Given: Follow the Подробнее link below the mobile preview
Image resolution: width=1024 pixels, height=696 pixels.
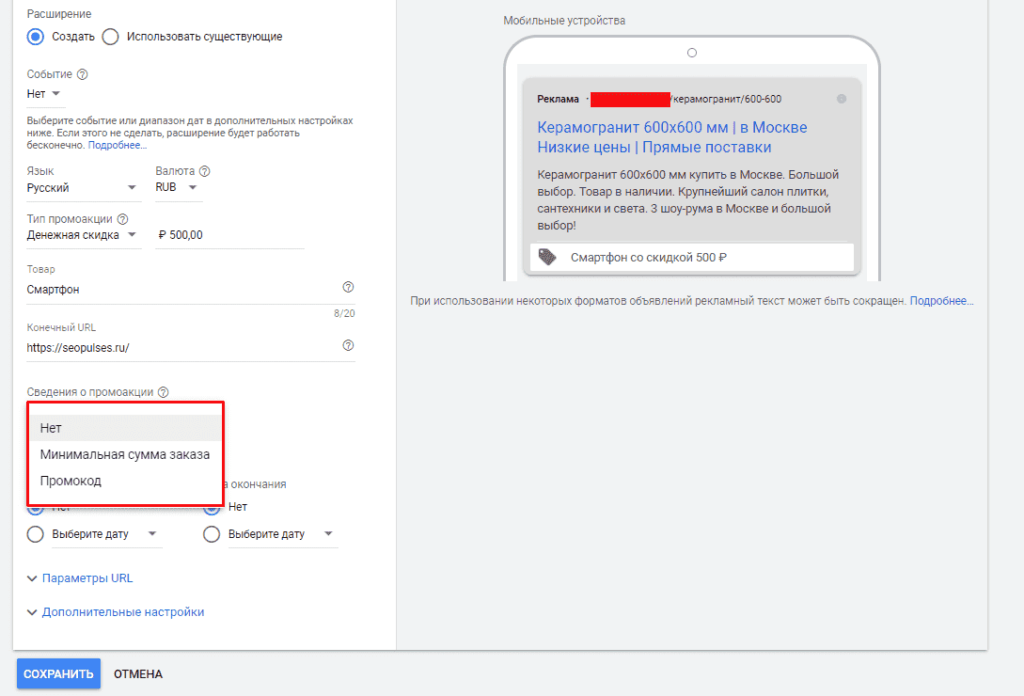Looking at the screenshot, I should tap(941, 301).
